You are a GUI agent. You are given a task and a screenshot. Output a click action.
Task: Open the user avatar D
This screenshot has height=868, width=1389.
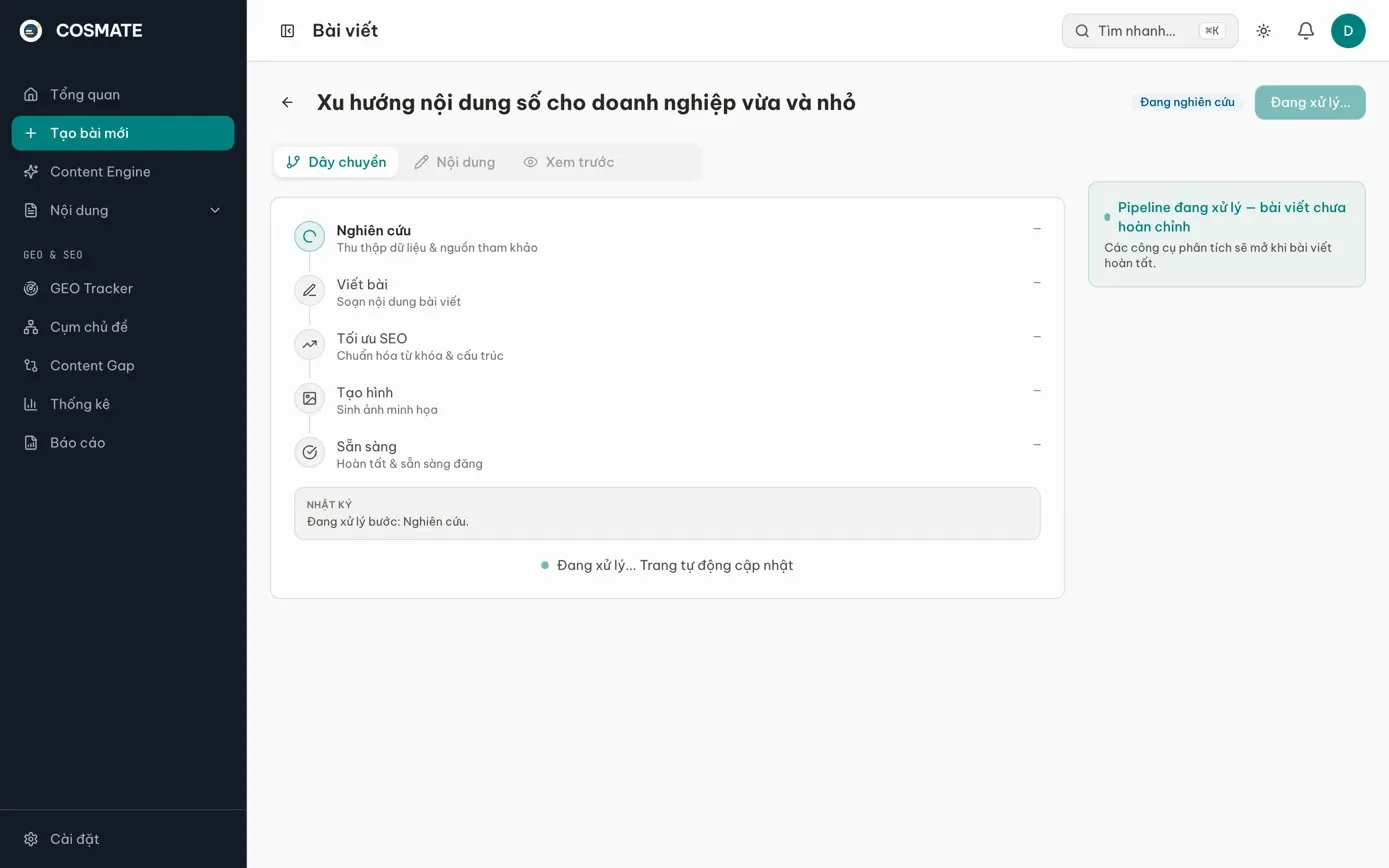(1348, 31)
